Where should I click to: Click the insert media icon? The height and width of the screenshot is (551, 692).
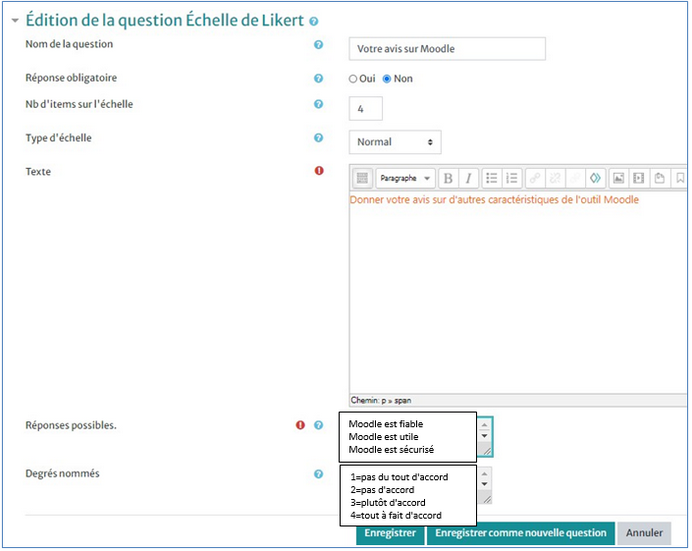639,178
